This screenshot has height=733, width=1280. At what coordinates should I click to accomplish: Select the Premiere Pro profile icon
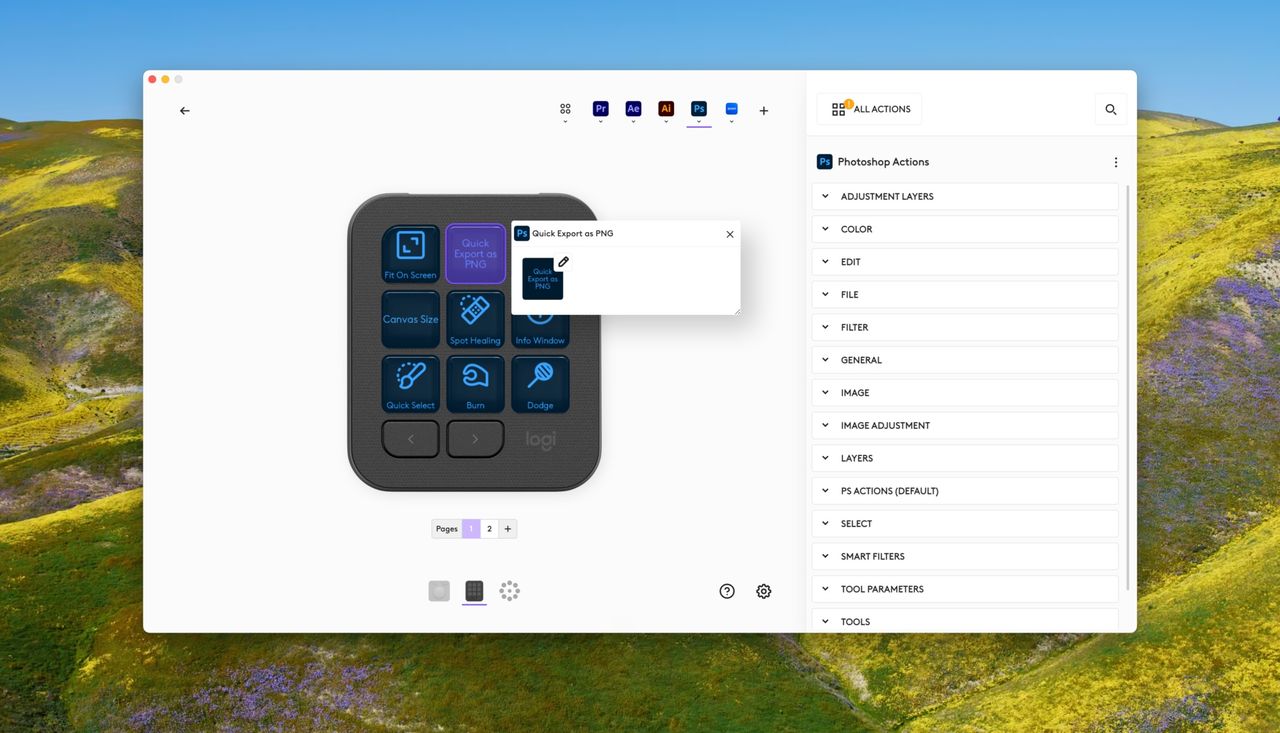[600, 109]
